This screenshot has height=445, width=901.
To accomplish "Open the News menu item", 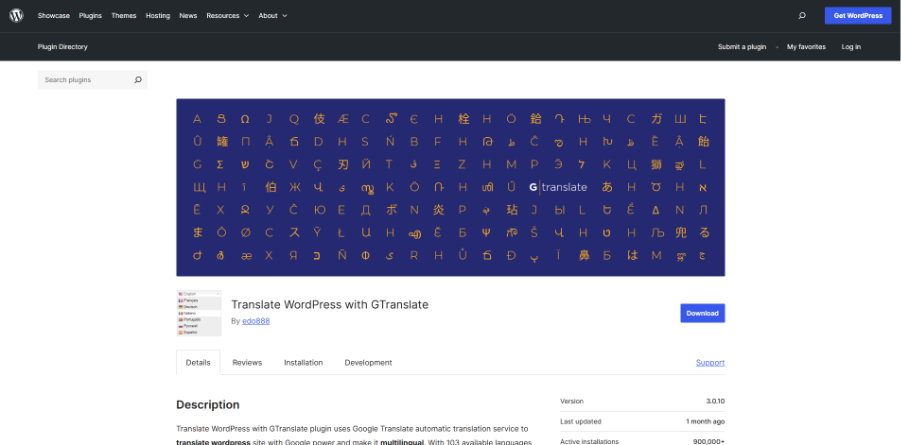I will [188, 16].
